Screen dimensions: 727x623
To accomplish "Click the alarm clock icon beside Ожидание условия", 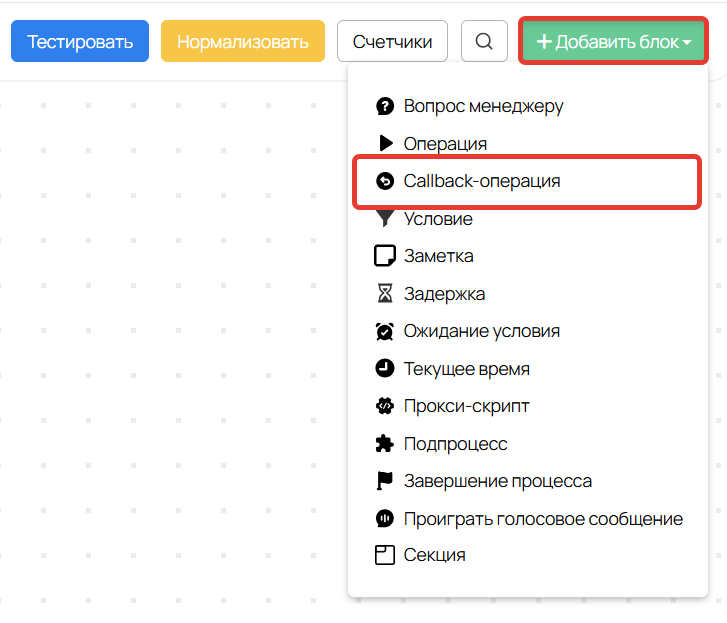I will pyautogui.click(x=385, y=331).
